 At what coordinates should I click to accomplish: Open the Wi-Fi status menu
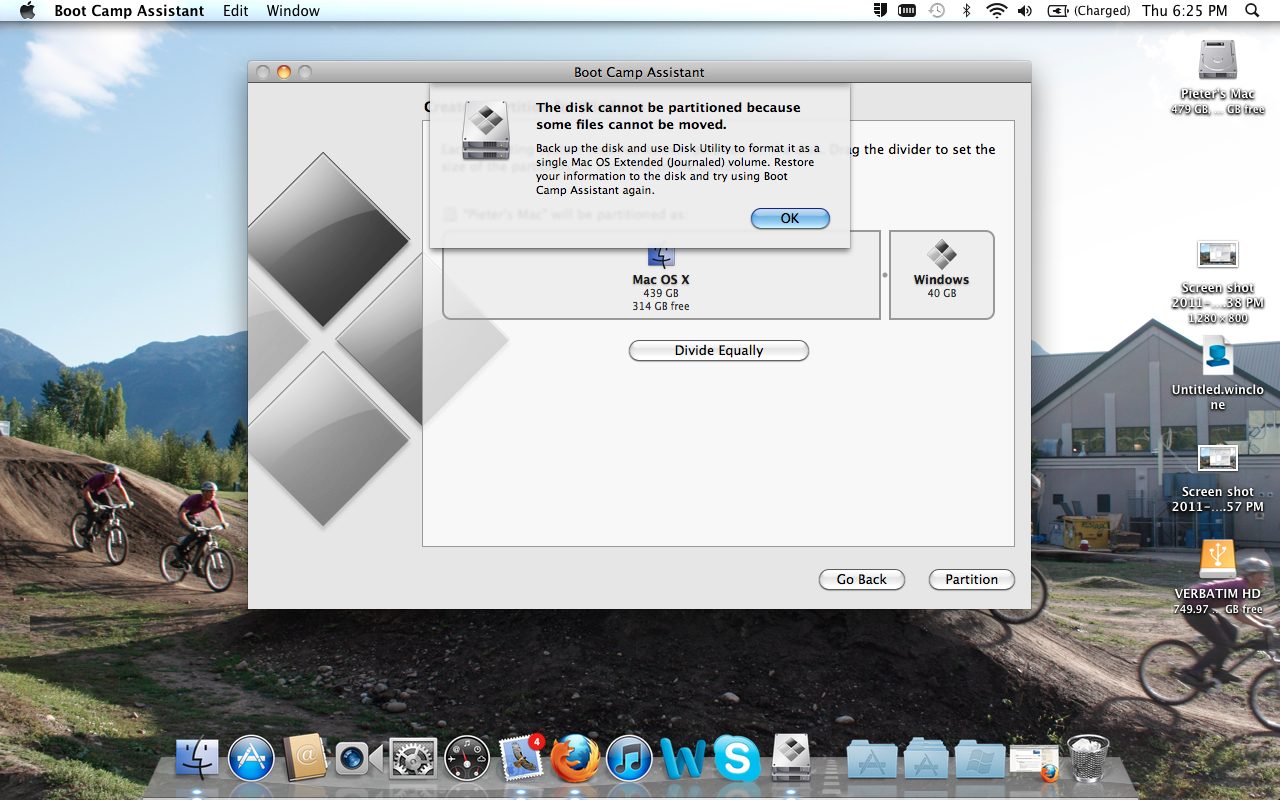click(x=996, y=11)
